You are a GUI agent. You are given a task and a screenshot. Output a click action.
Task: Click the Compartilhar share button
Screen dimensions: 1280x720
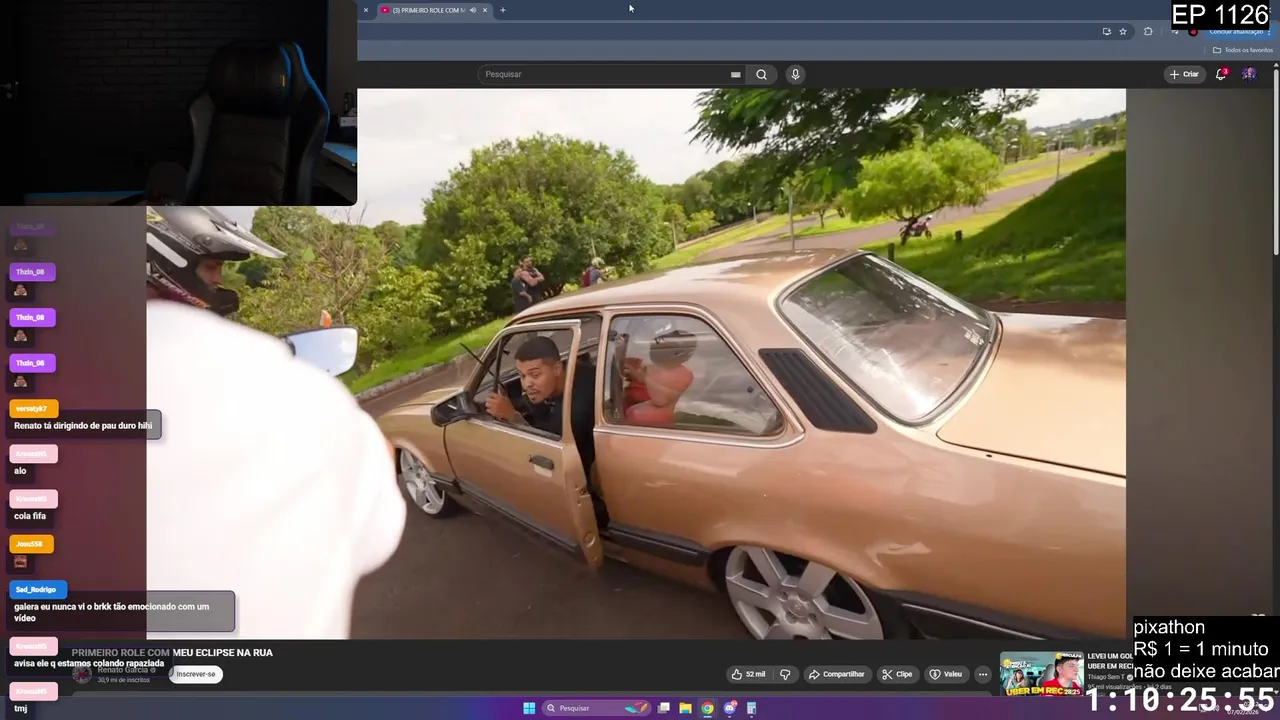836,674
